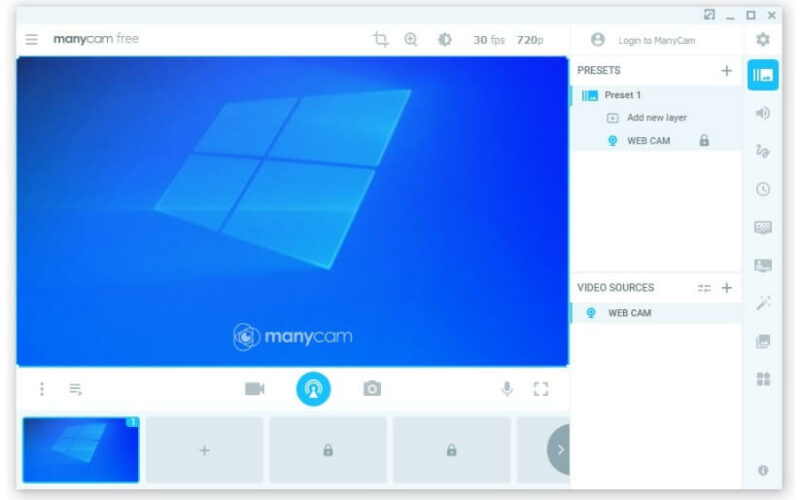Select the crop tool icon
This screenshot has width=800, height=500.
380,39
